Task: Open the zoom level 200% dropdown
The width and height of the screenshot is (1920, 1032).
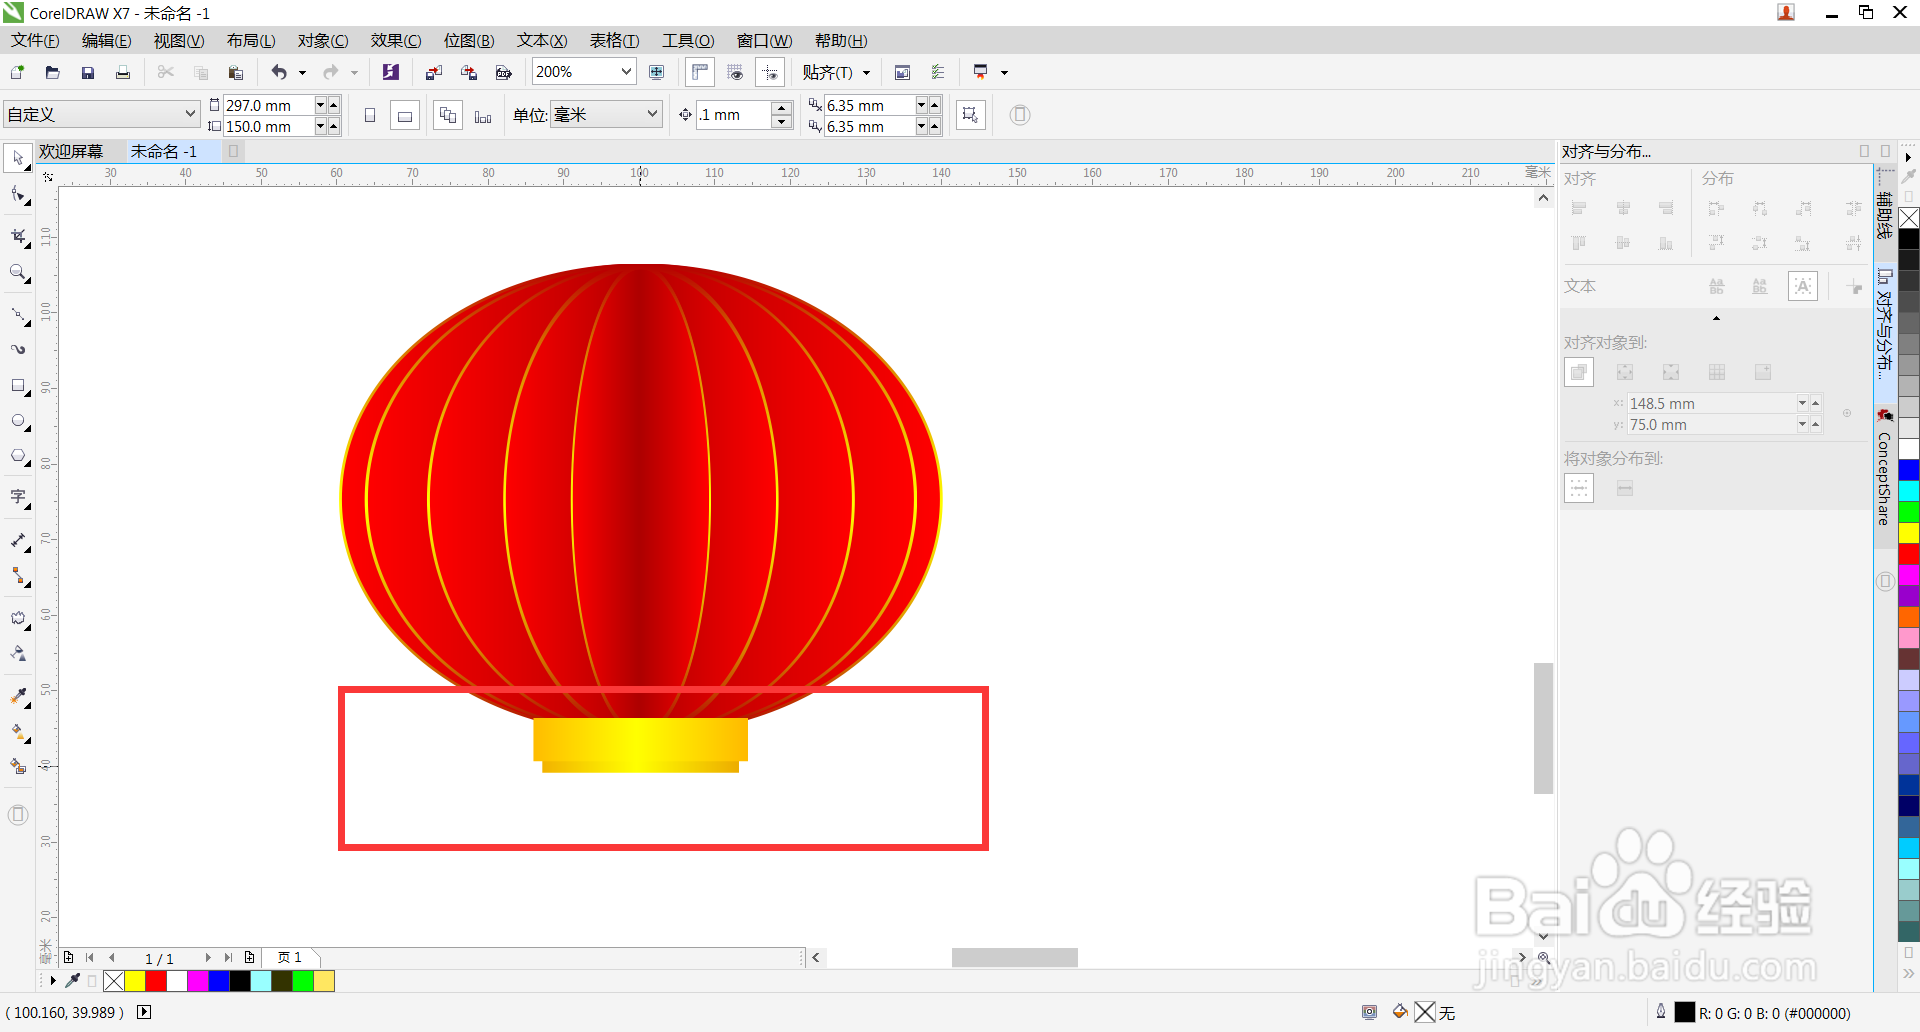Action: [x=626, y=72]
